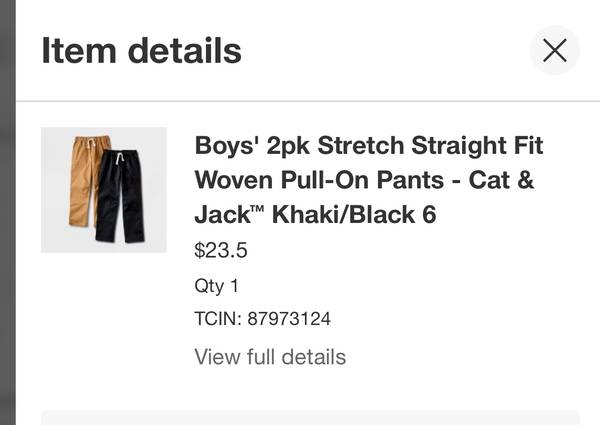Click "Boys' 2pk Stretch Straight Fit" title line

click(x=369, y=145)
